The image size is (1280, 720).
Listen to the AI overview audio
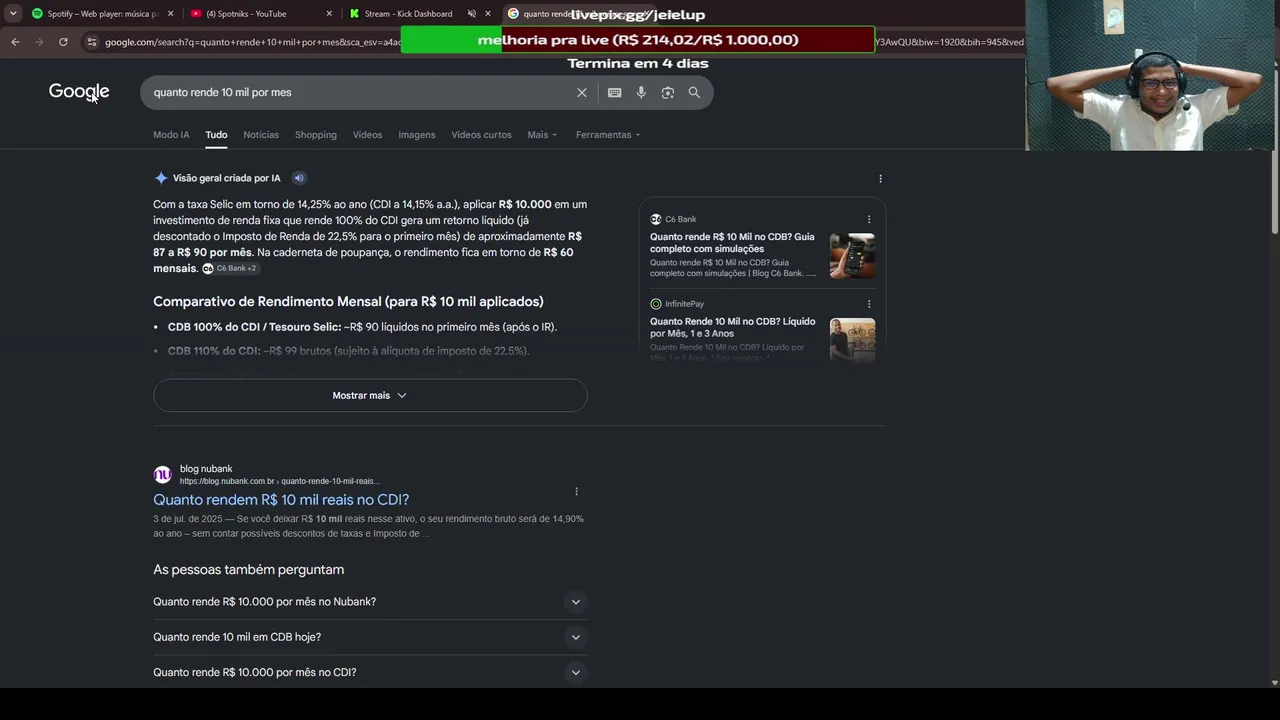pos(298,178)
